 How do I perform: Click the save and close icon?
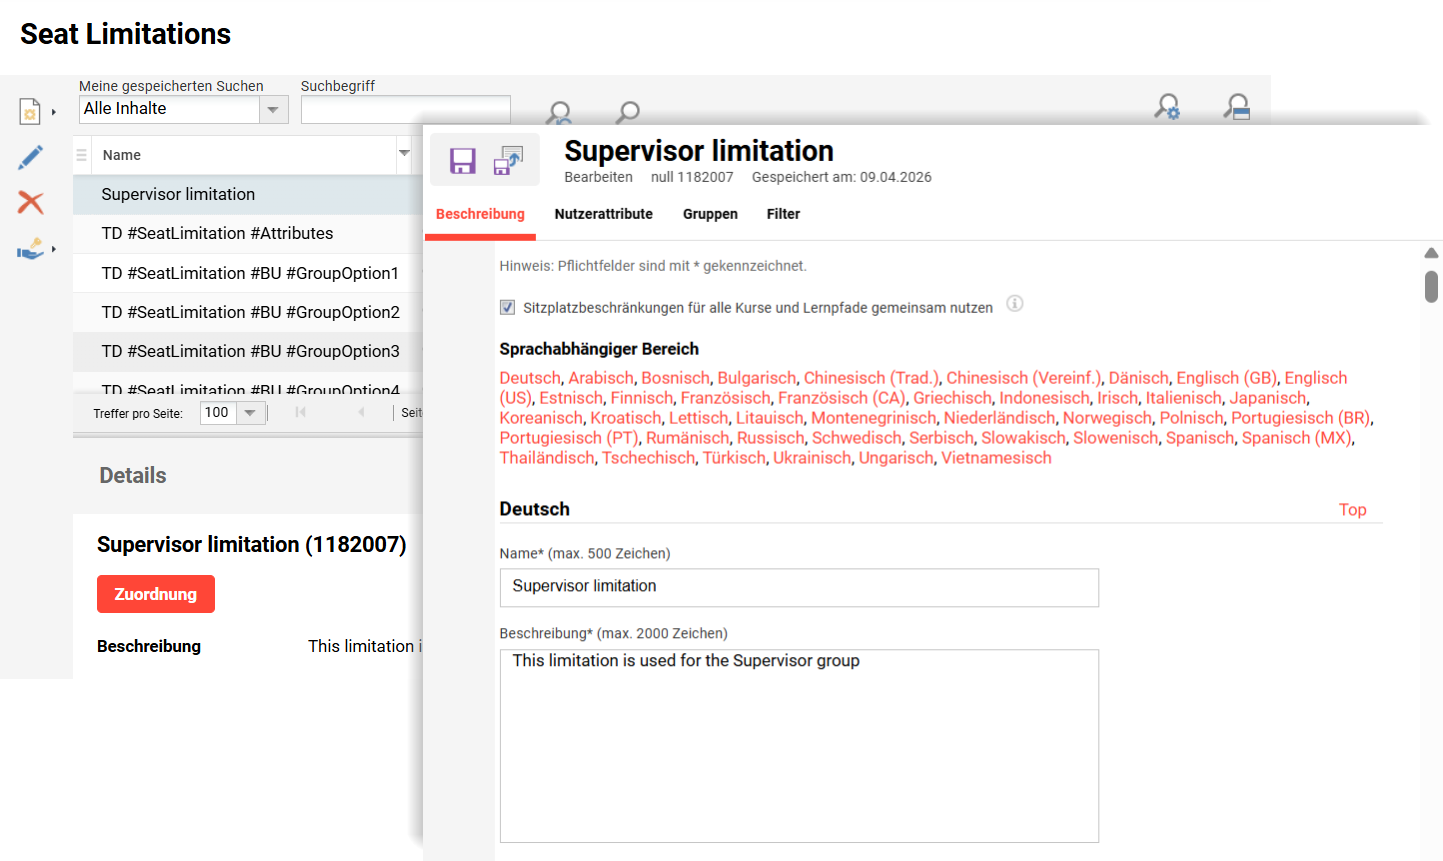point(508,161)
